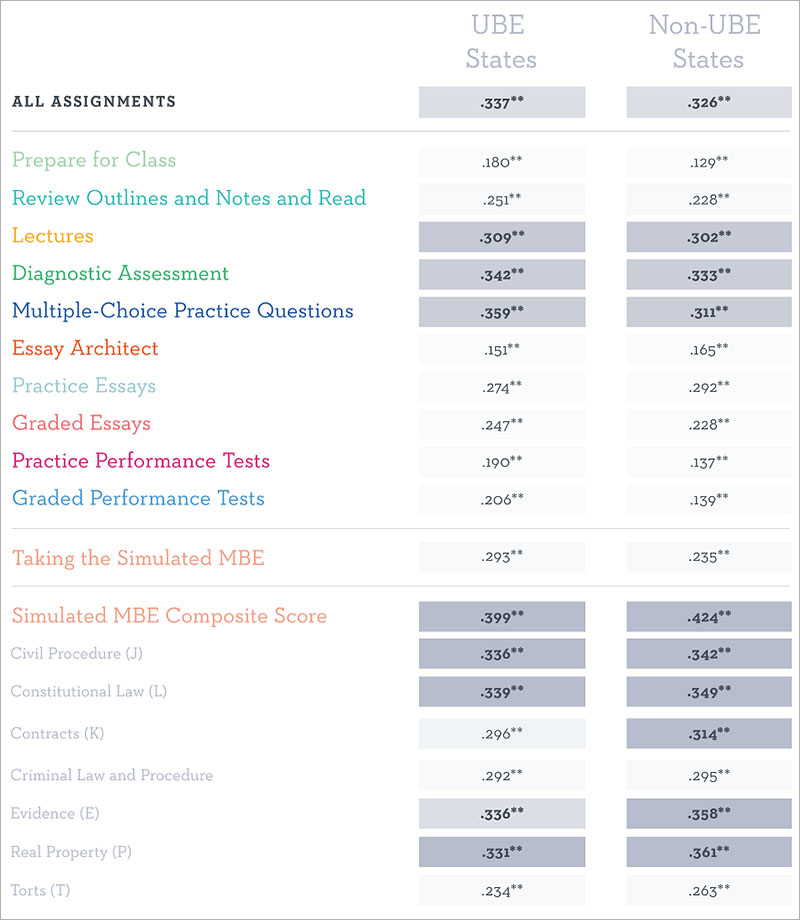The height and width of the screenshot is (920, 800).
Task: Click the Graded Essays label
Action: coord(81,423)
